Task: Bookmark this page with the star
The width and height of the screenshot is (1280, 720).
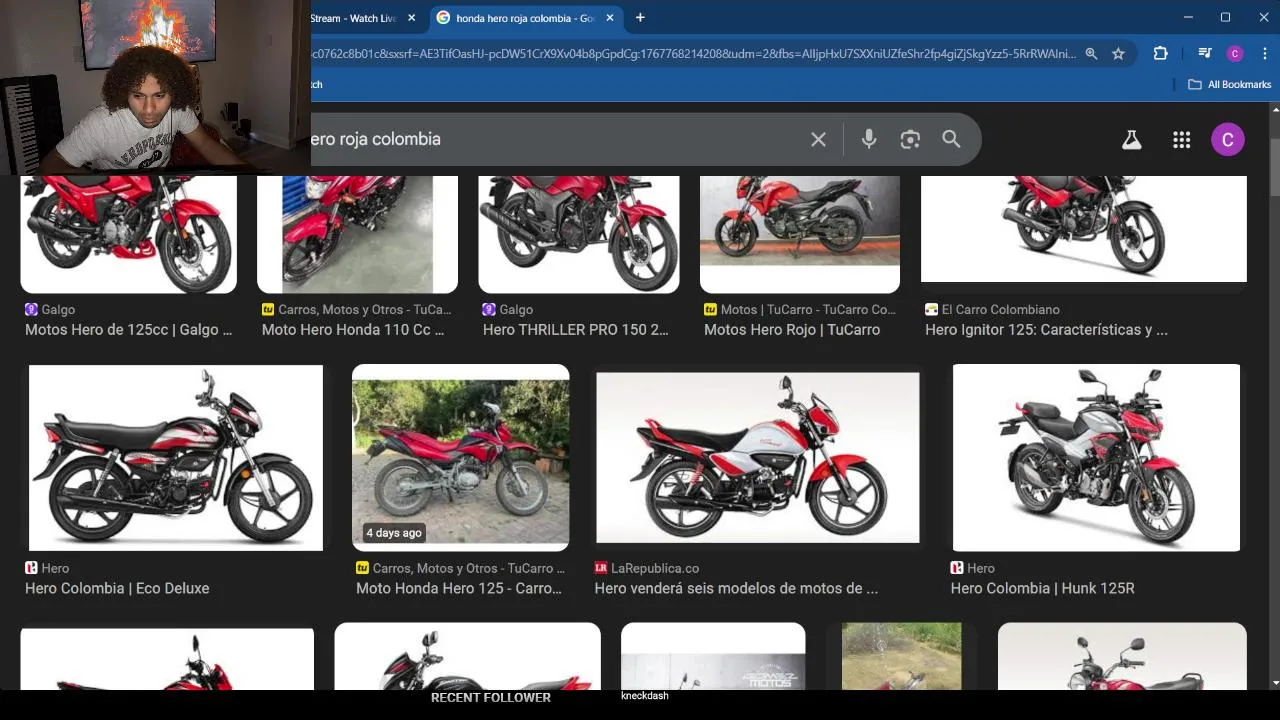Action: [x=1118, y=54]
